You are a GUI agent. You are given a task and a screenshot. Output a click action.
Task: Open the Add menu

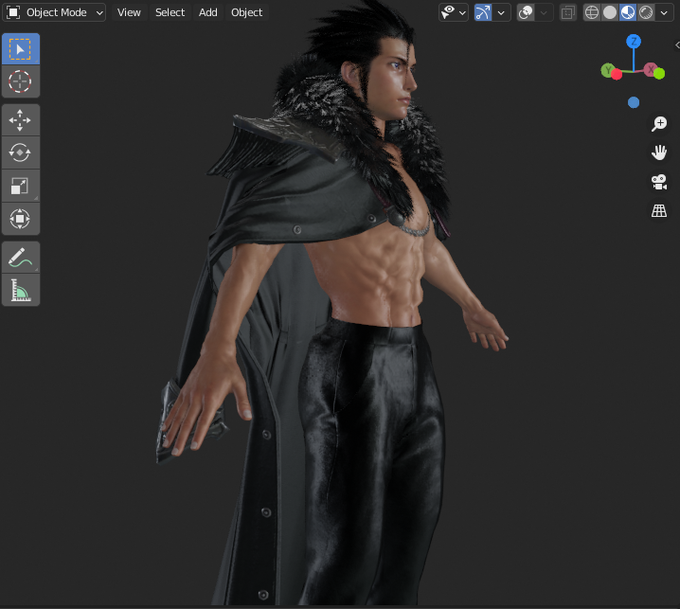click(x=208, y=13)
